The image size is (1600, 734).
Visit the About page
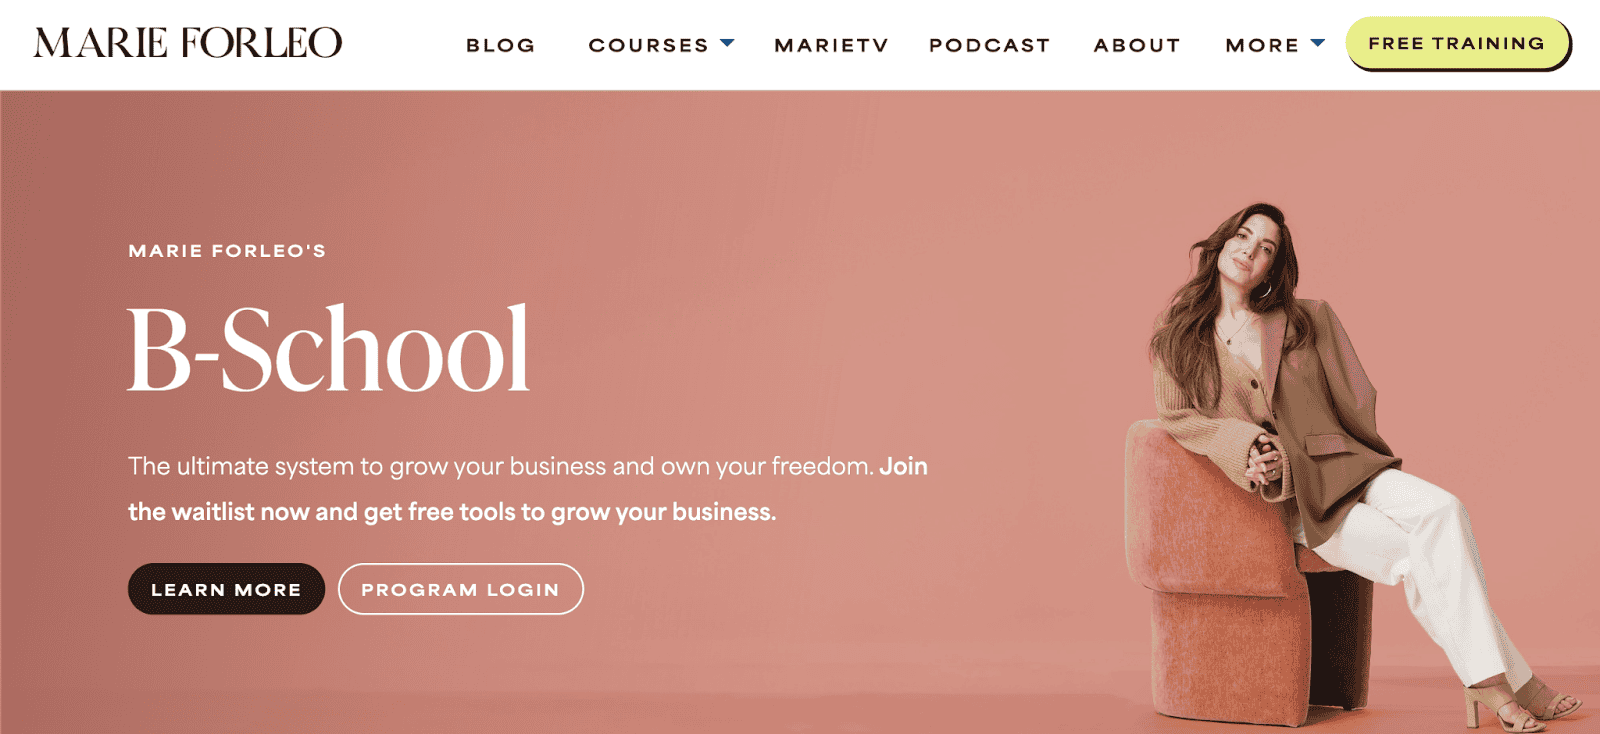pos(1137,45)
